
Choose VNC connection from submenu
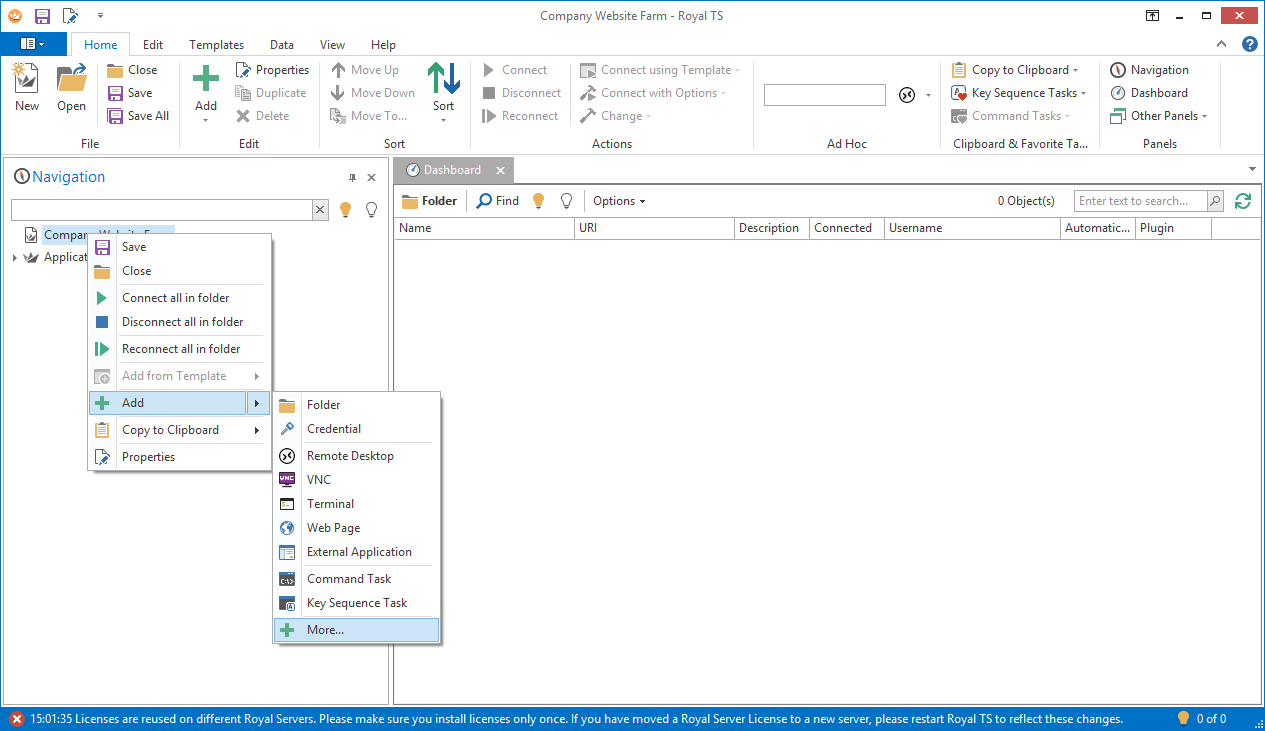point(318,480)
